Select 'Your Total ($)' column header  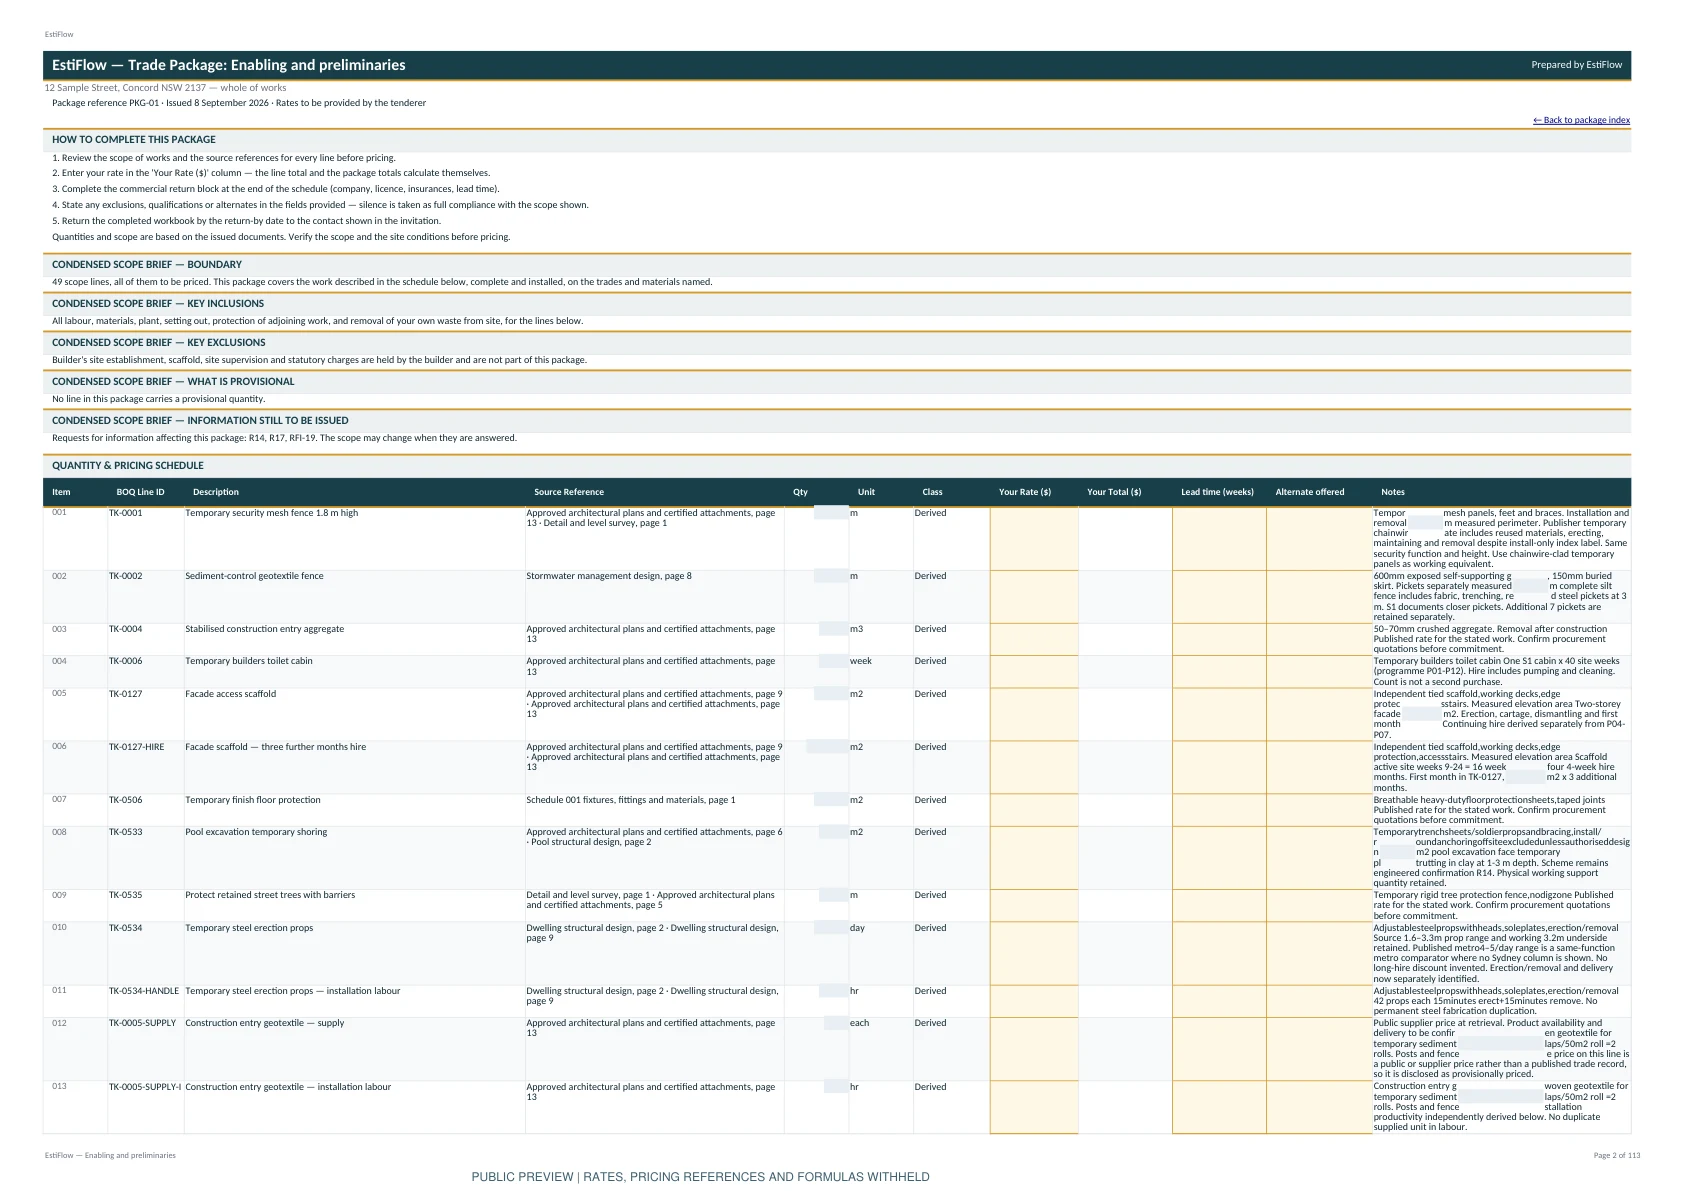click(x=1114, y=492)
